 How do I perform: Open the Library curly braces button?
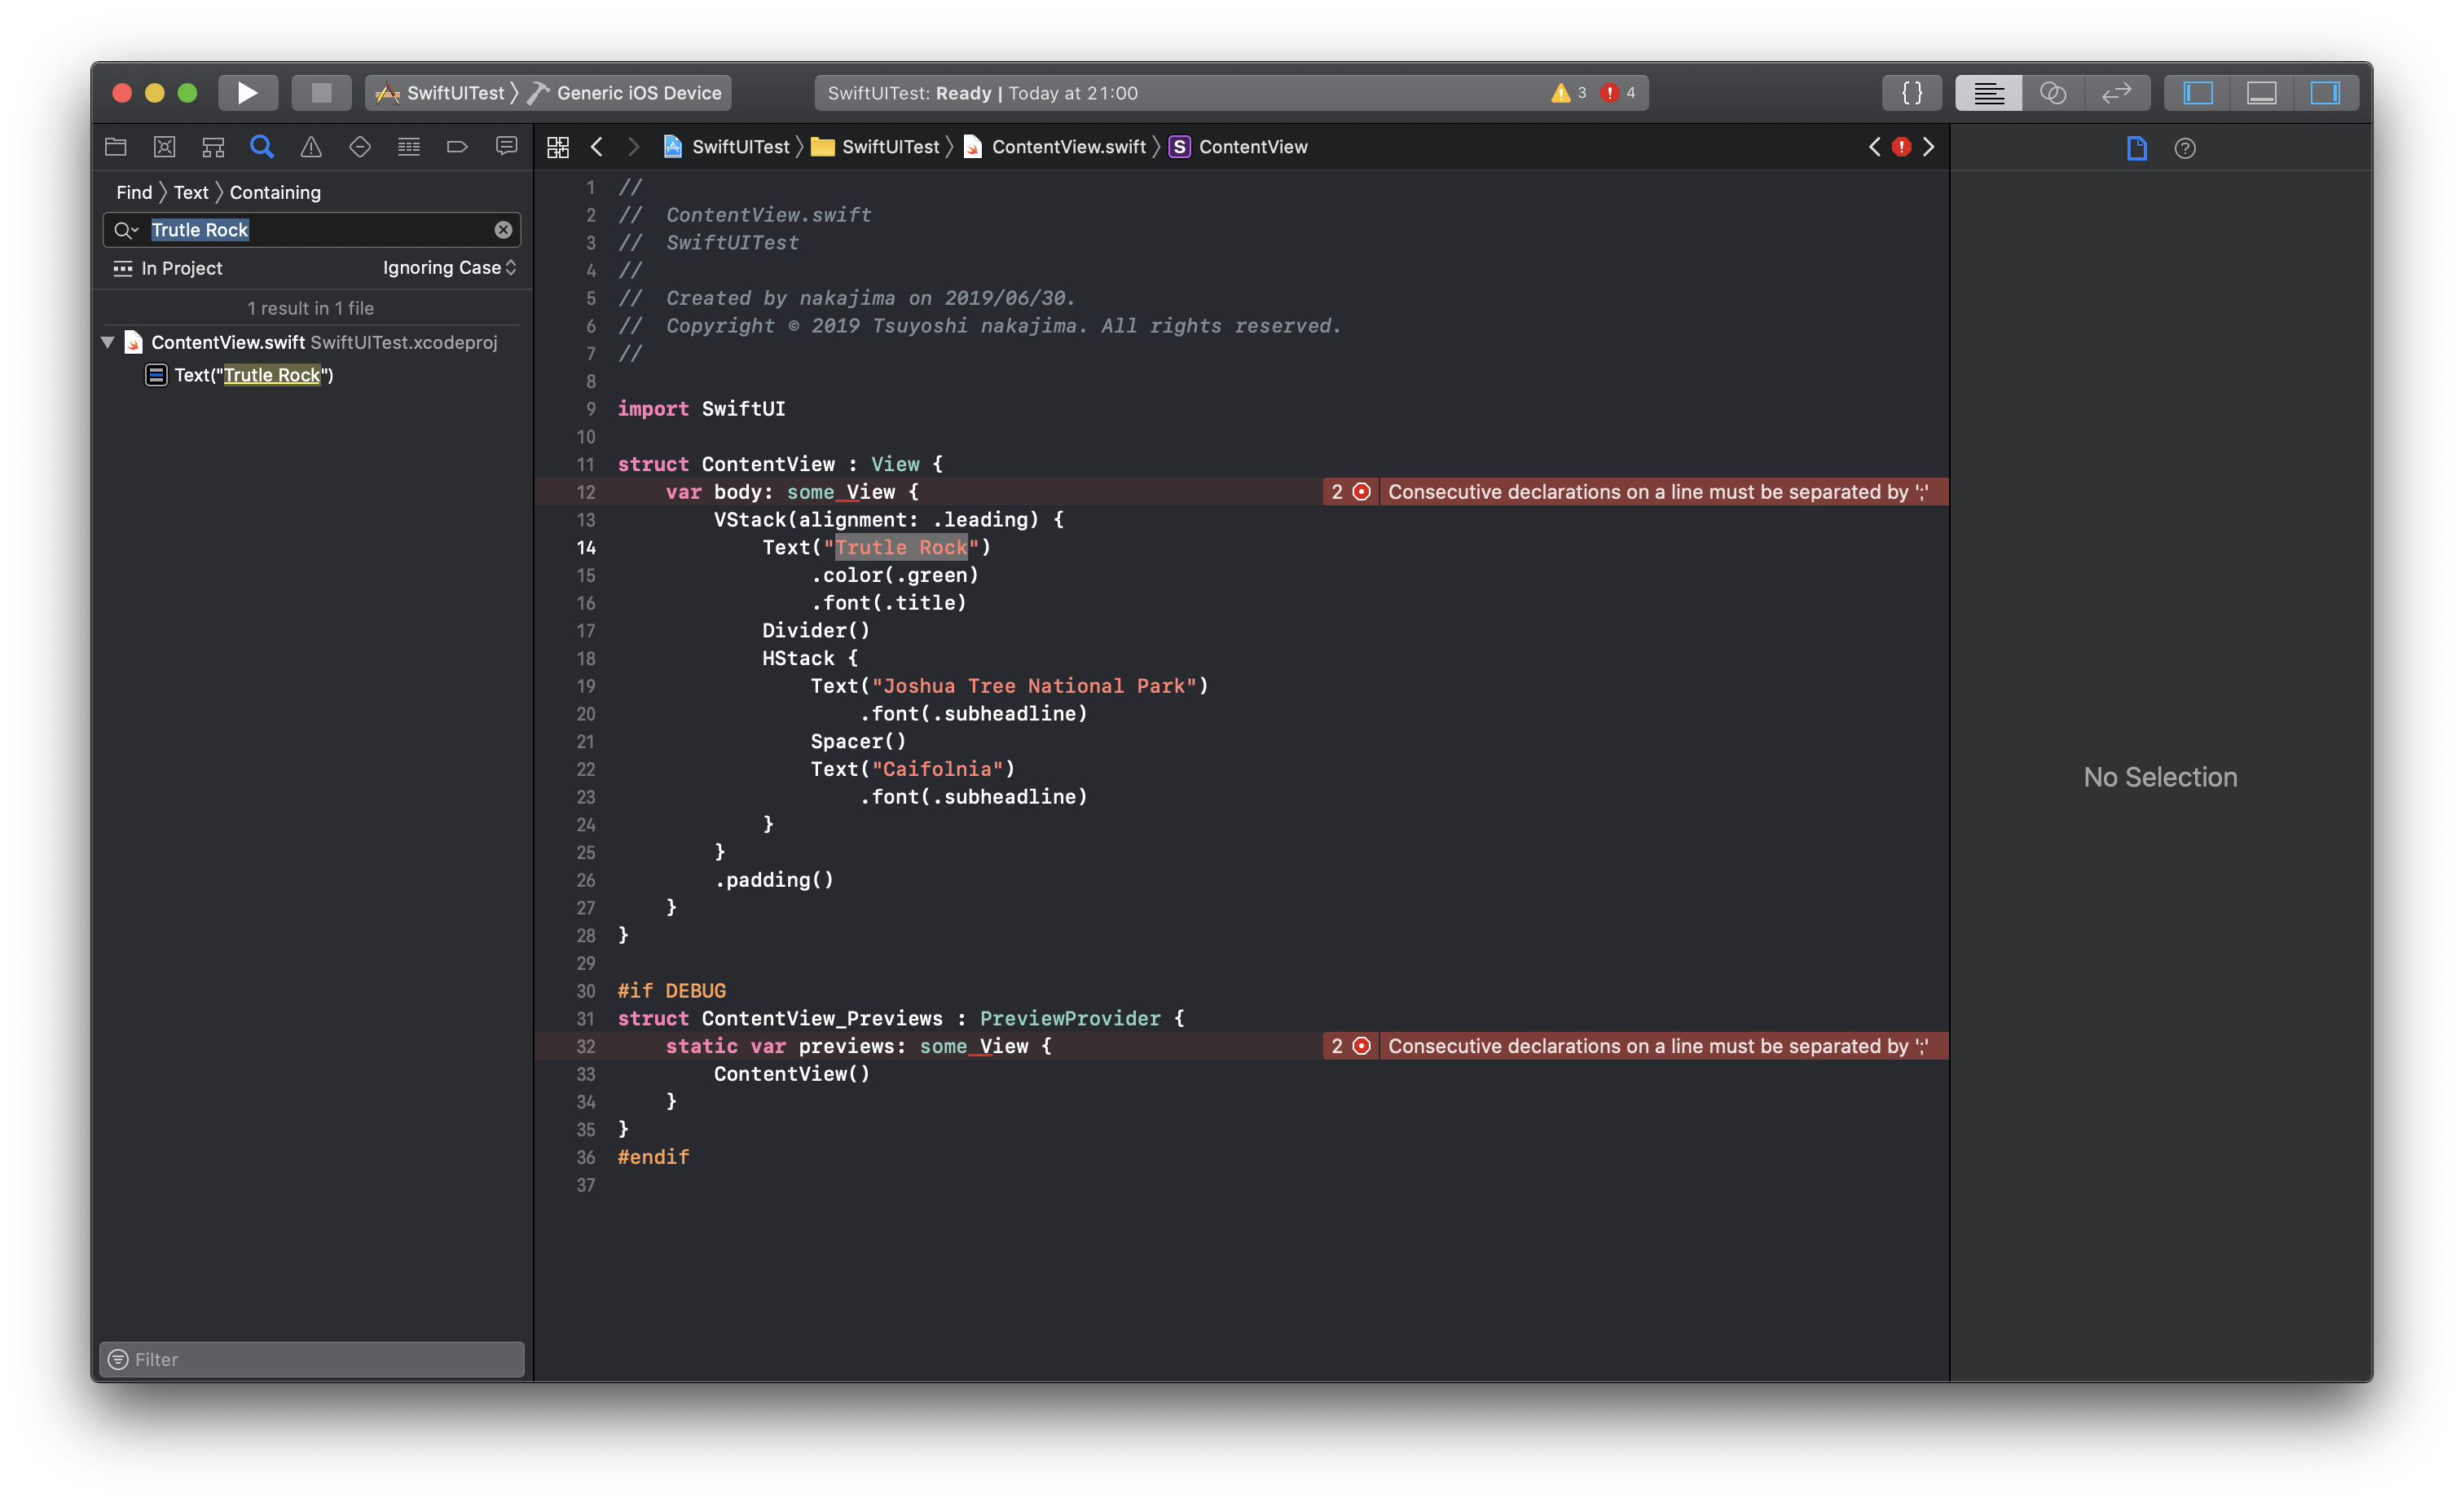point(1911,93)
